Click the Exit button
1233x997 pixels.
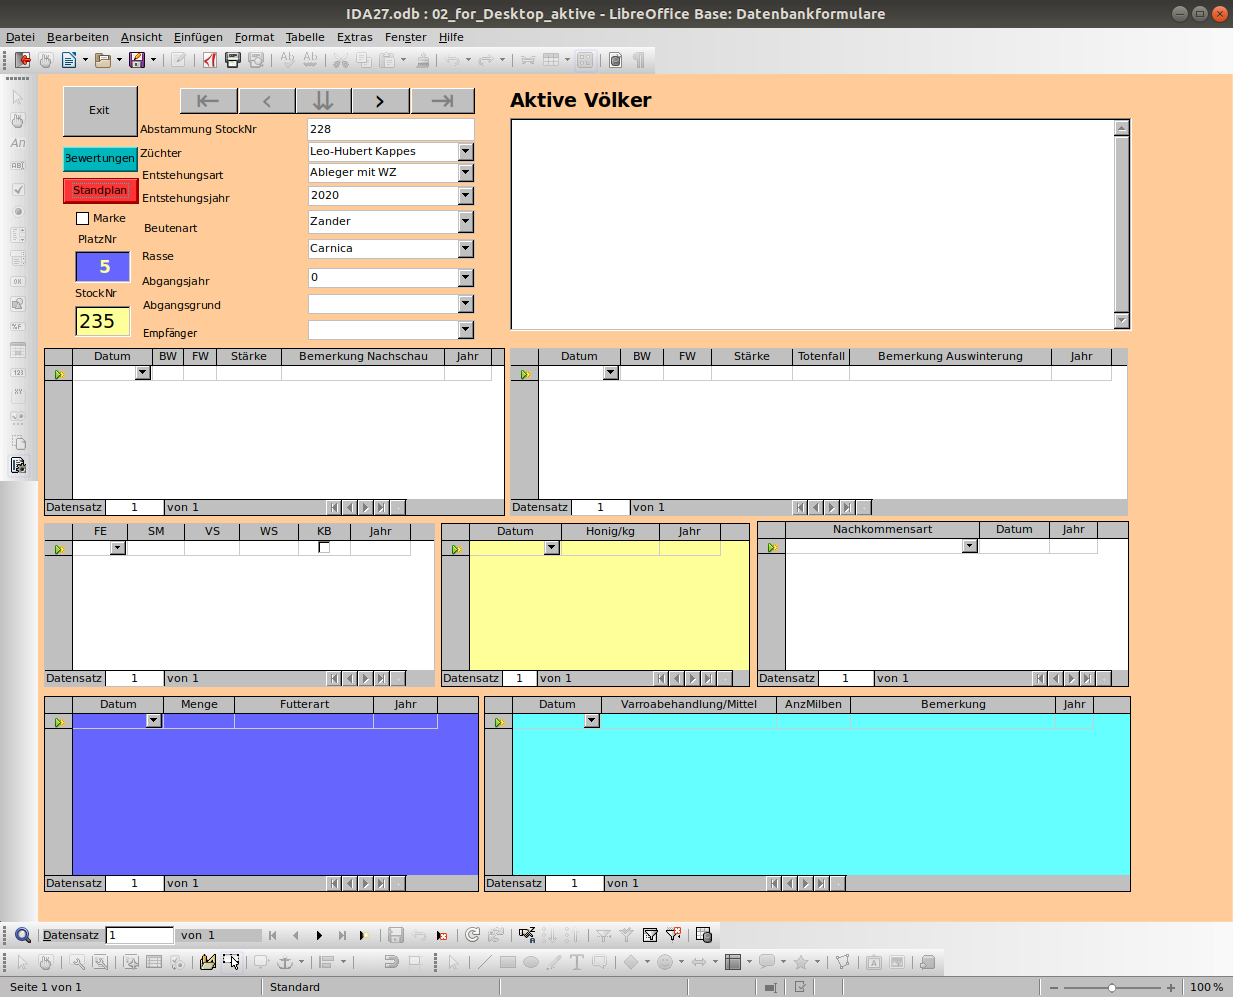pos(100,111)
